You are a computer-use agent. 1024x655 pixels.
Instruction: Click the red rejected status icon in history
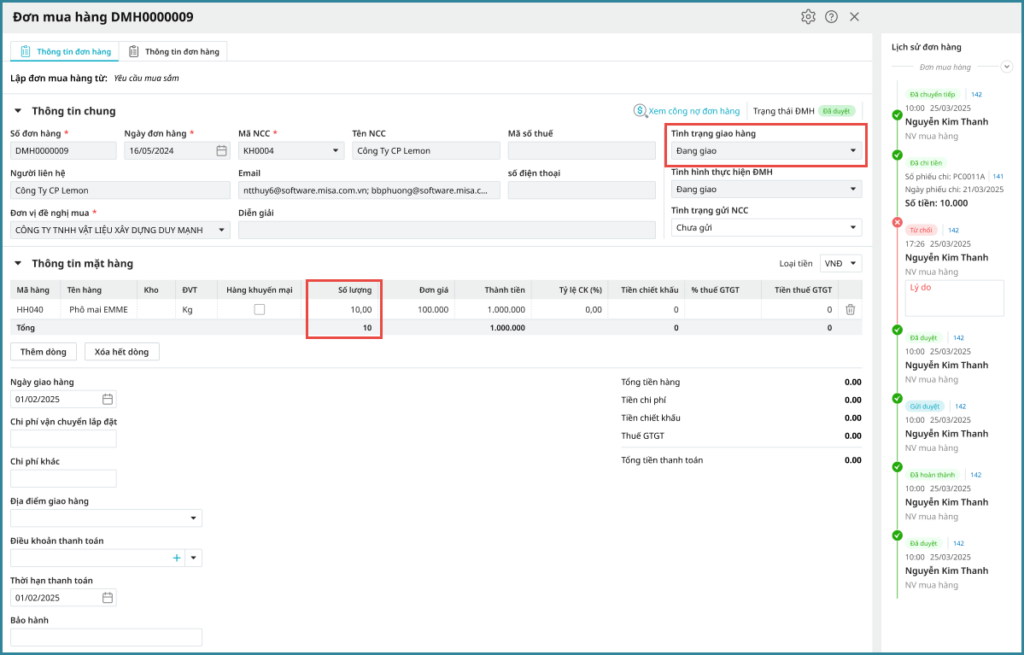coord(897,222)
